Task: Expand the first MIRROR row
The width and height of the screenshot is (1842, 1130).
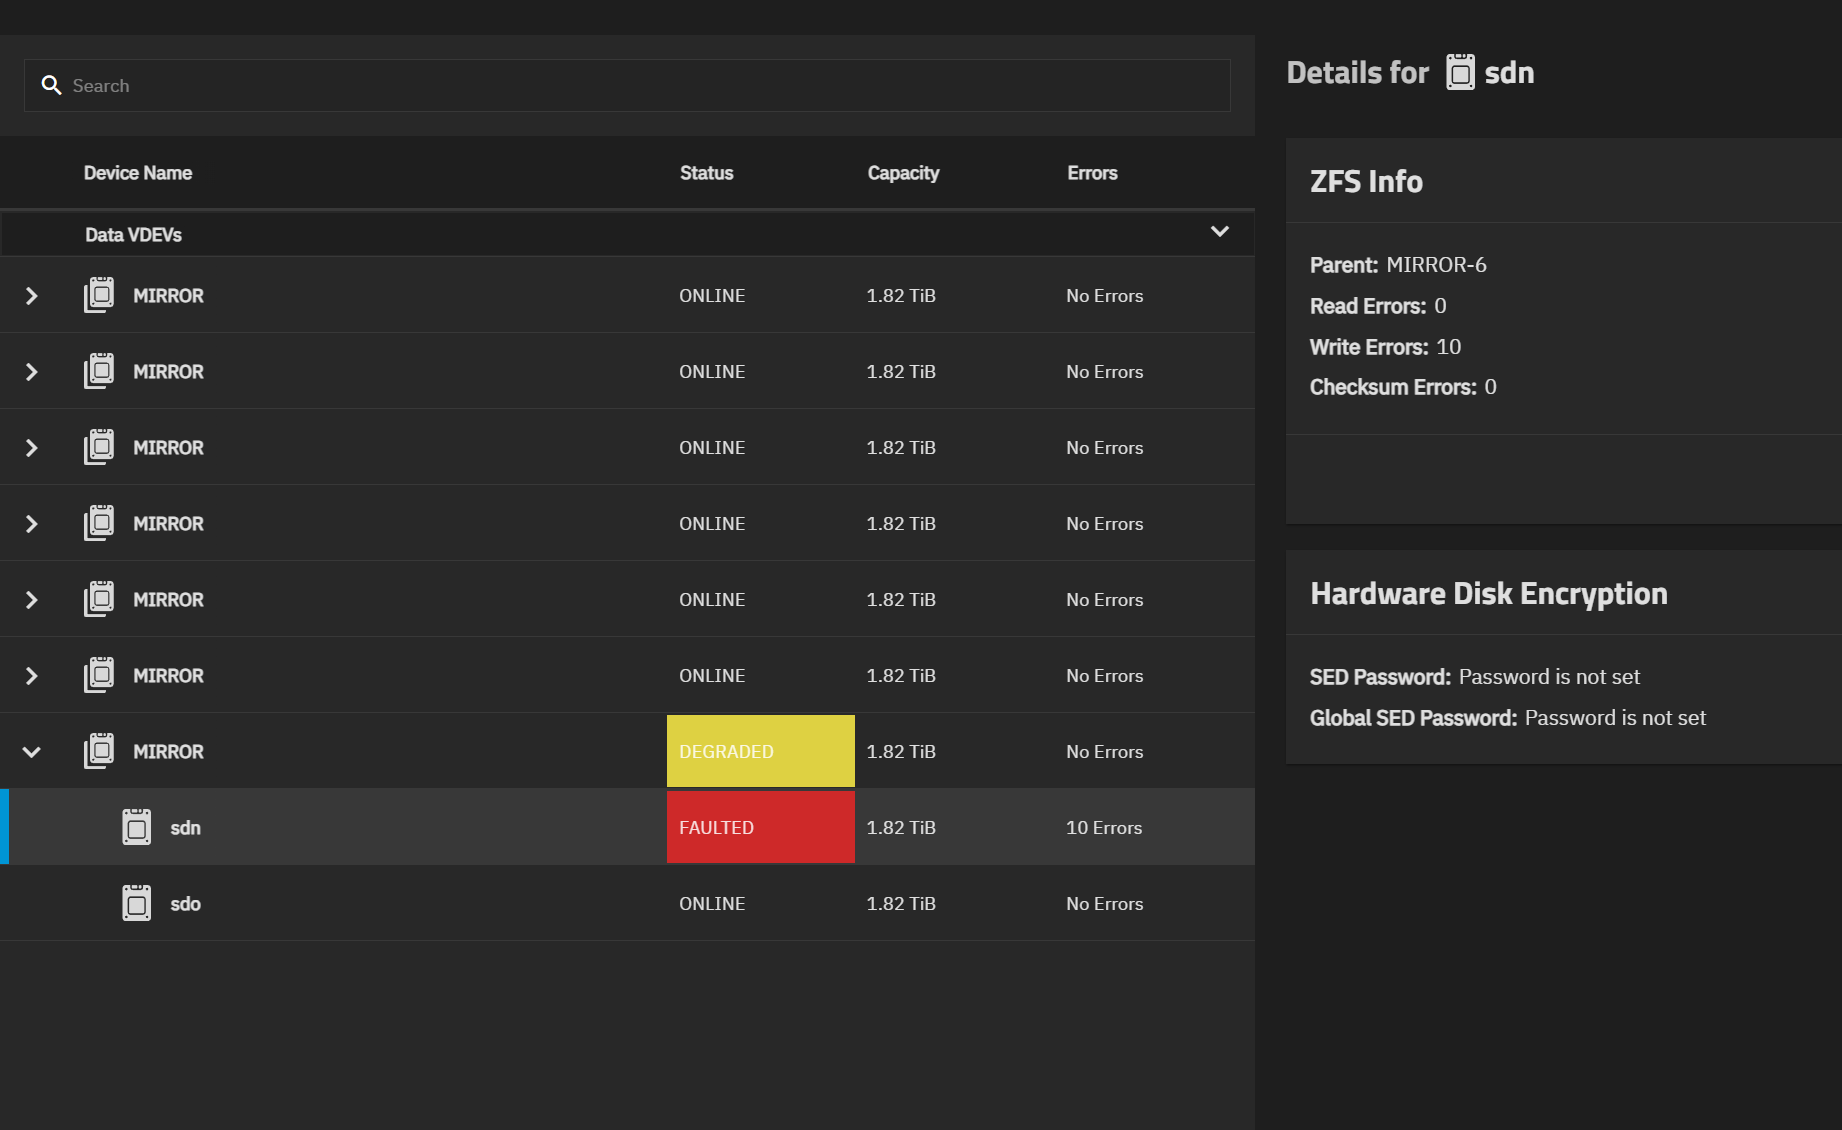Action: [x=32, y=296]
